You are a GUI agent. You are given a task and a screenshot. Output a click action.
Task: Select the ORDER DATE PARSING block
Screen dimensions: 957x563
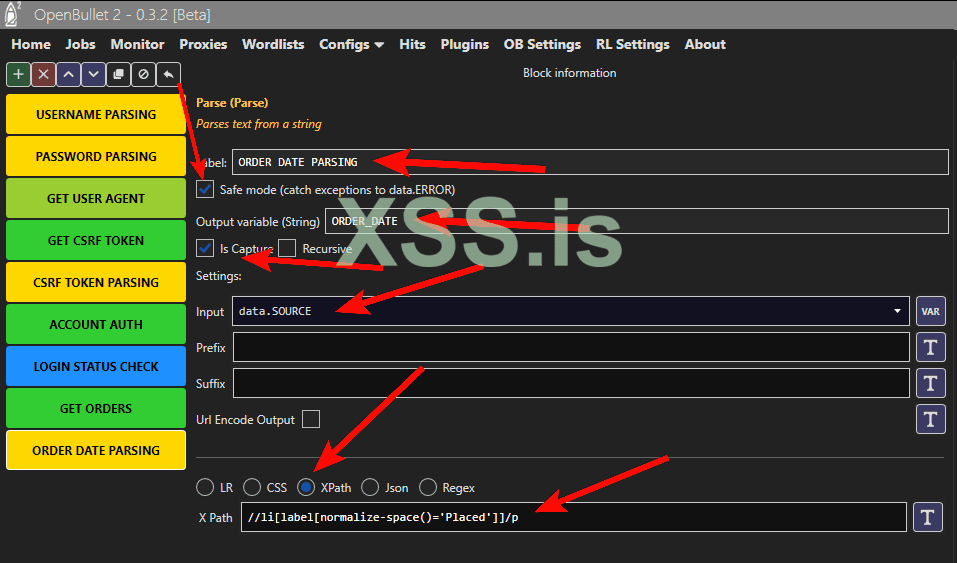[96, 451]
